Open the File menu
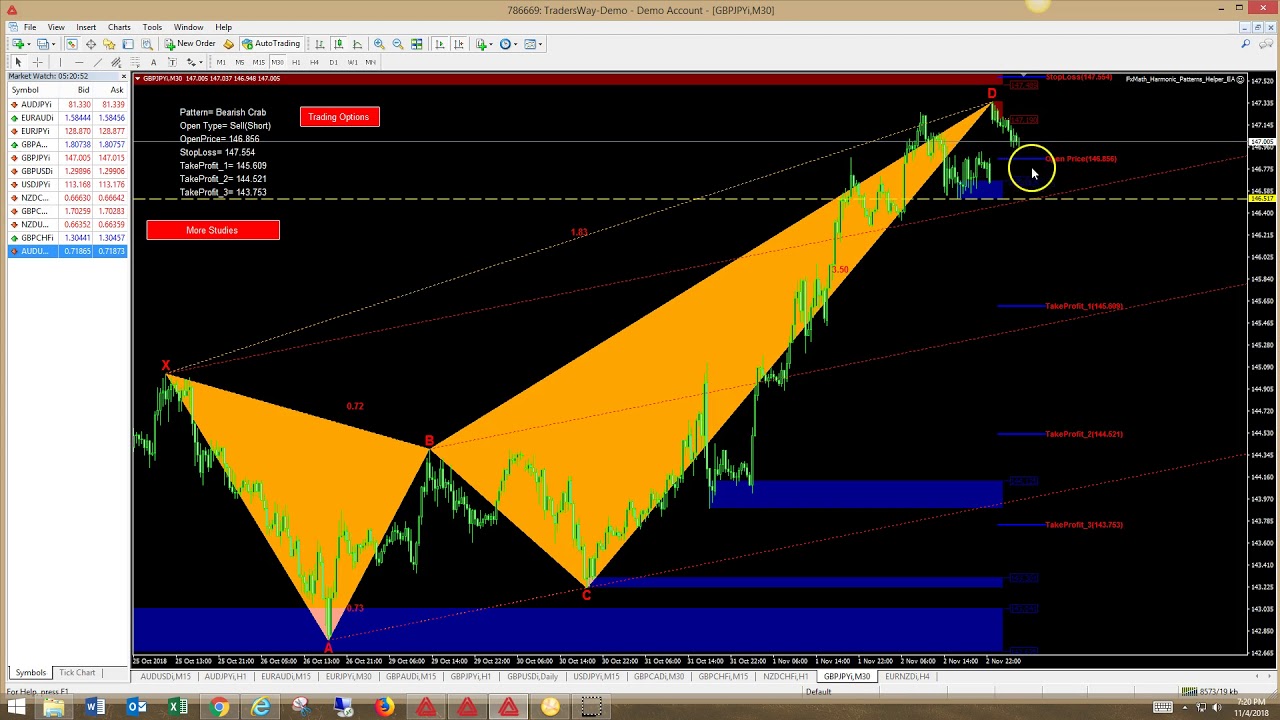Viewport: 1280px width, 720px height. [x=30, y=27]
